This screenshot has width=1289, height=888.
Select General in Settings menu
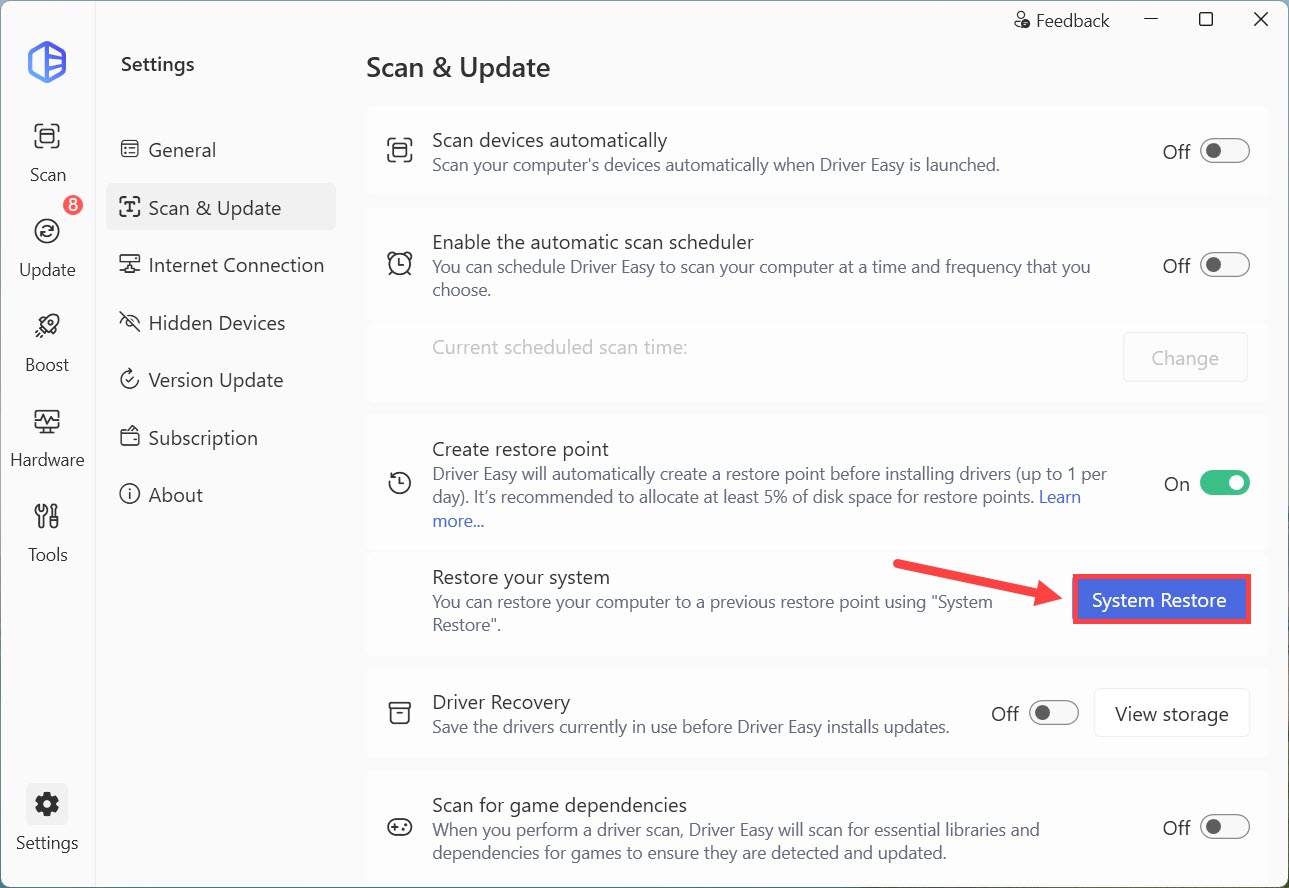[220, 150]
